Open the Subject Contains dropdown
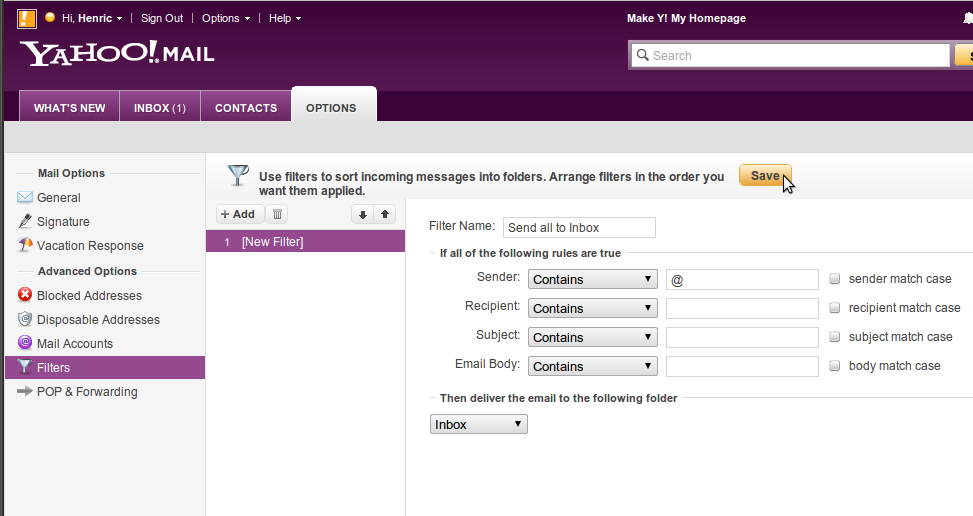This screenshot has width=973, height=516. tap(593, 337)
